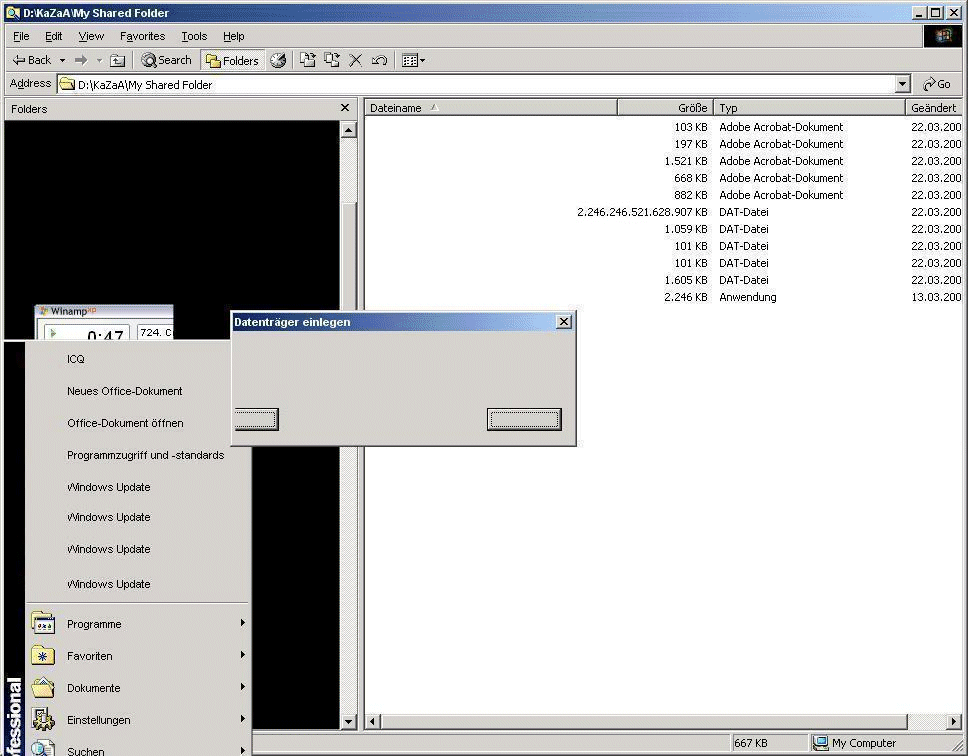Open the Tools menu
The width and height of the screenshot is (968, 756).
[x=194, y=36]
